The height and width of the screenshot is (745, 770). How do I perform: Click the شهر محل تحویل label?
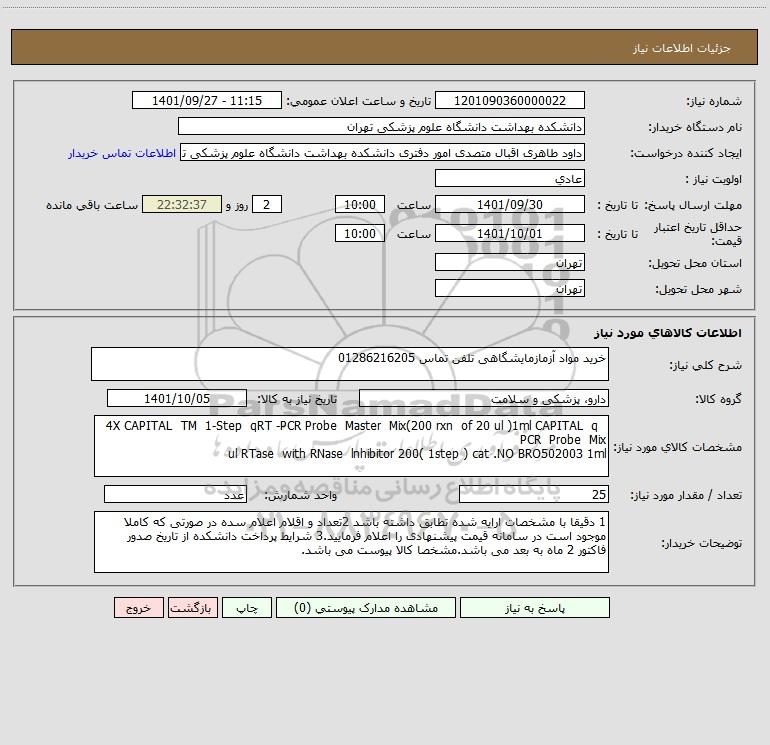(x=698, y=289)
